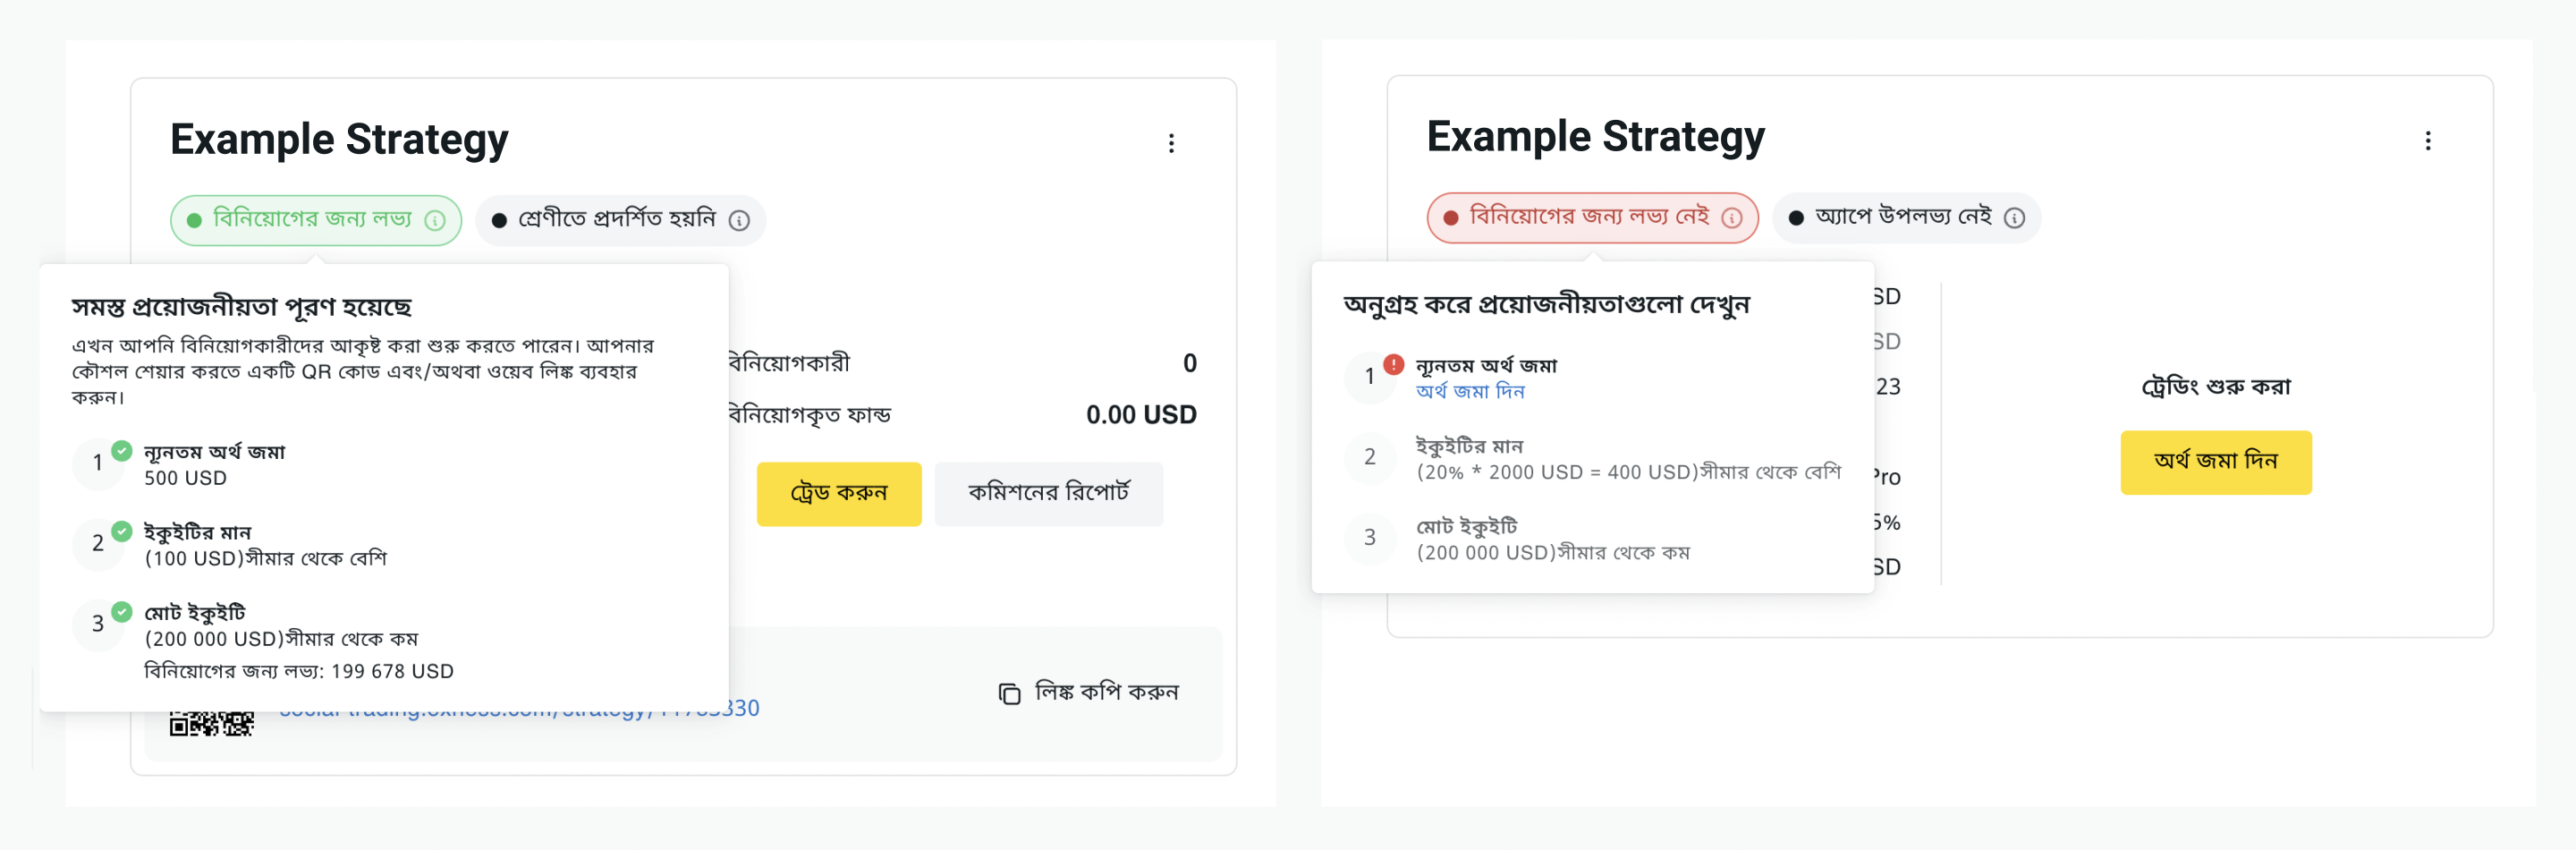Click the red বিনিয়োগের জন্য লভ্য নেই status badge
Screen dimensions: 2576x850
pos(1592,218)
